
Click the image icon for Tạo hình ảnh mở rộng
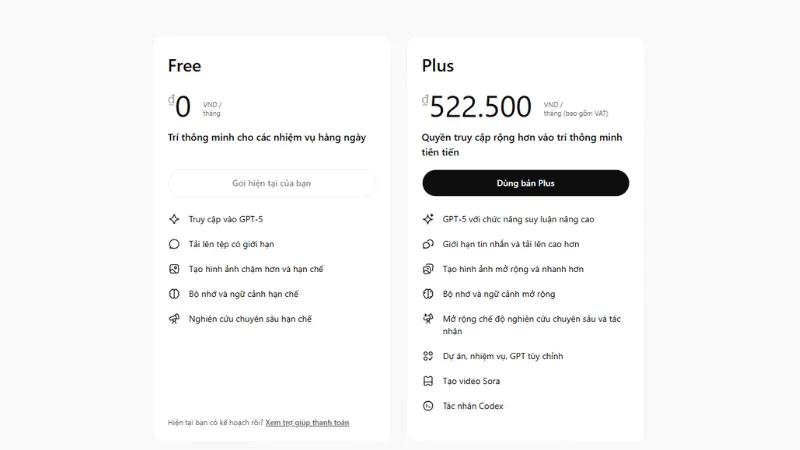pyautogui.click(x=428, y=269)
